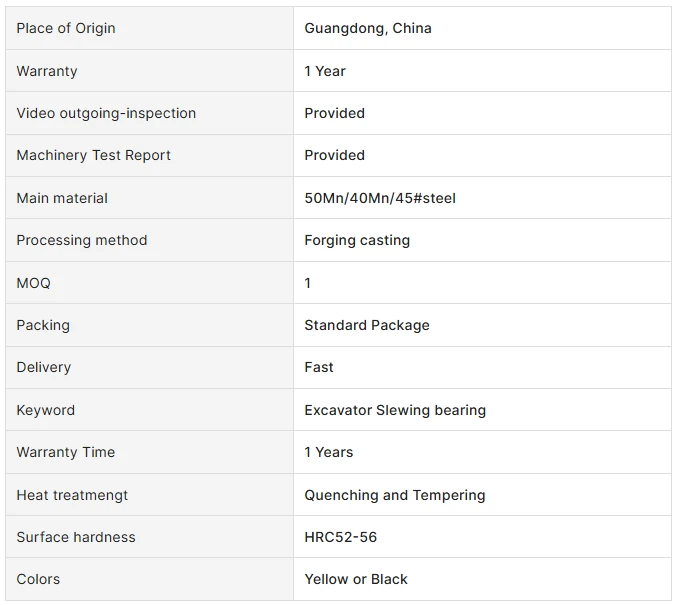This screenshot has height=605, width=676.
Task: Click the 1 Years warranty time value
Action: pyautogui.click(x=329, y=452)
